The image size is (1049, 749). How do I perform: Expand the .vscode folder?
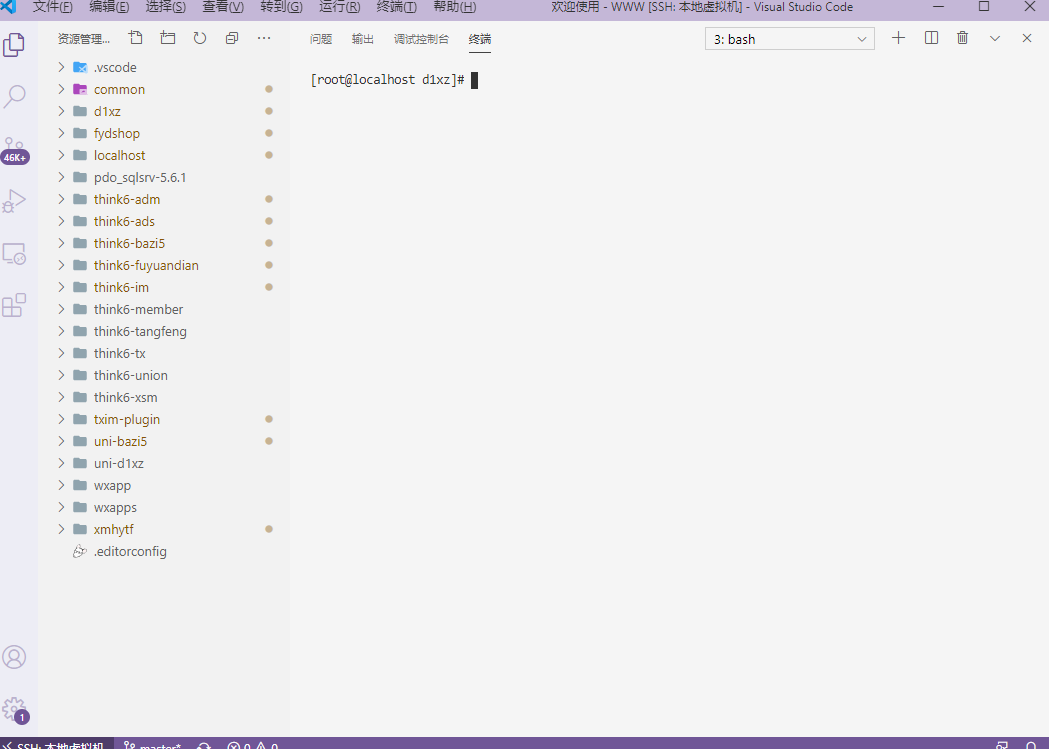61,67
